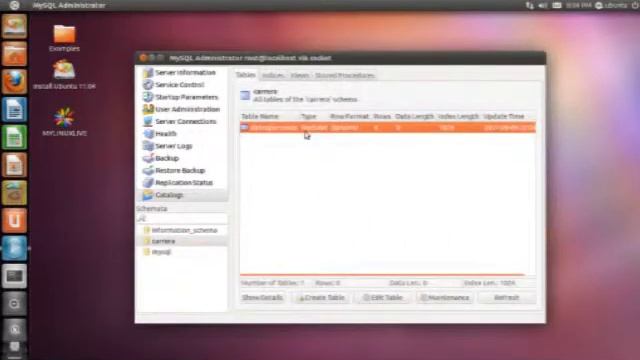This screenshot has width=640, height=360.
Task: Launch Install Ubuntu 11.04 desktop icon
Action: pyautogui.click(x=64, y=75)
